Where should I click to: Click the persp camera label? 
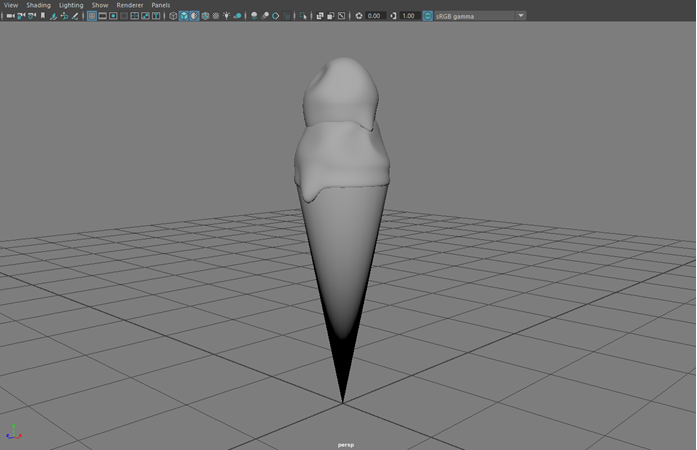coord(346,445)
